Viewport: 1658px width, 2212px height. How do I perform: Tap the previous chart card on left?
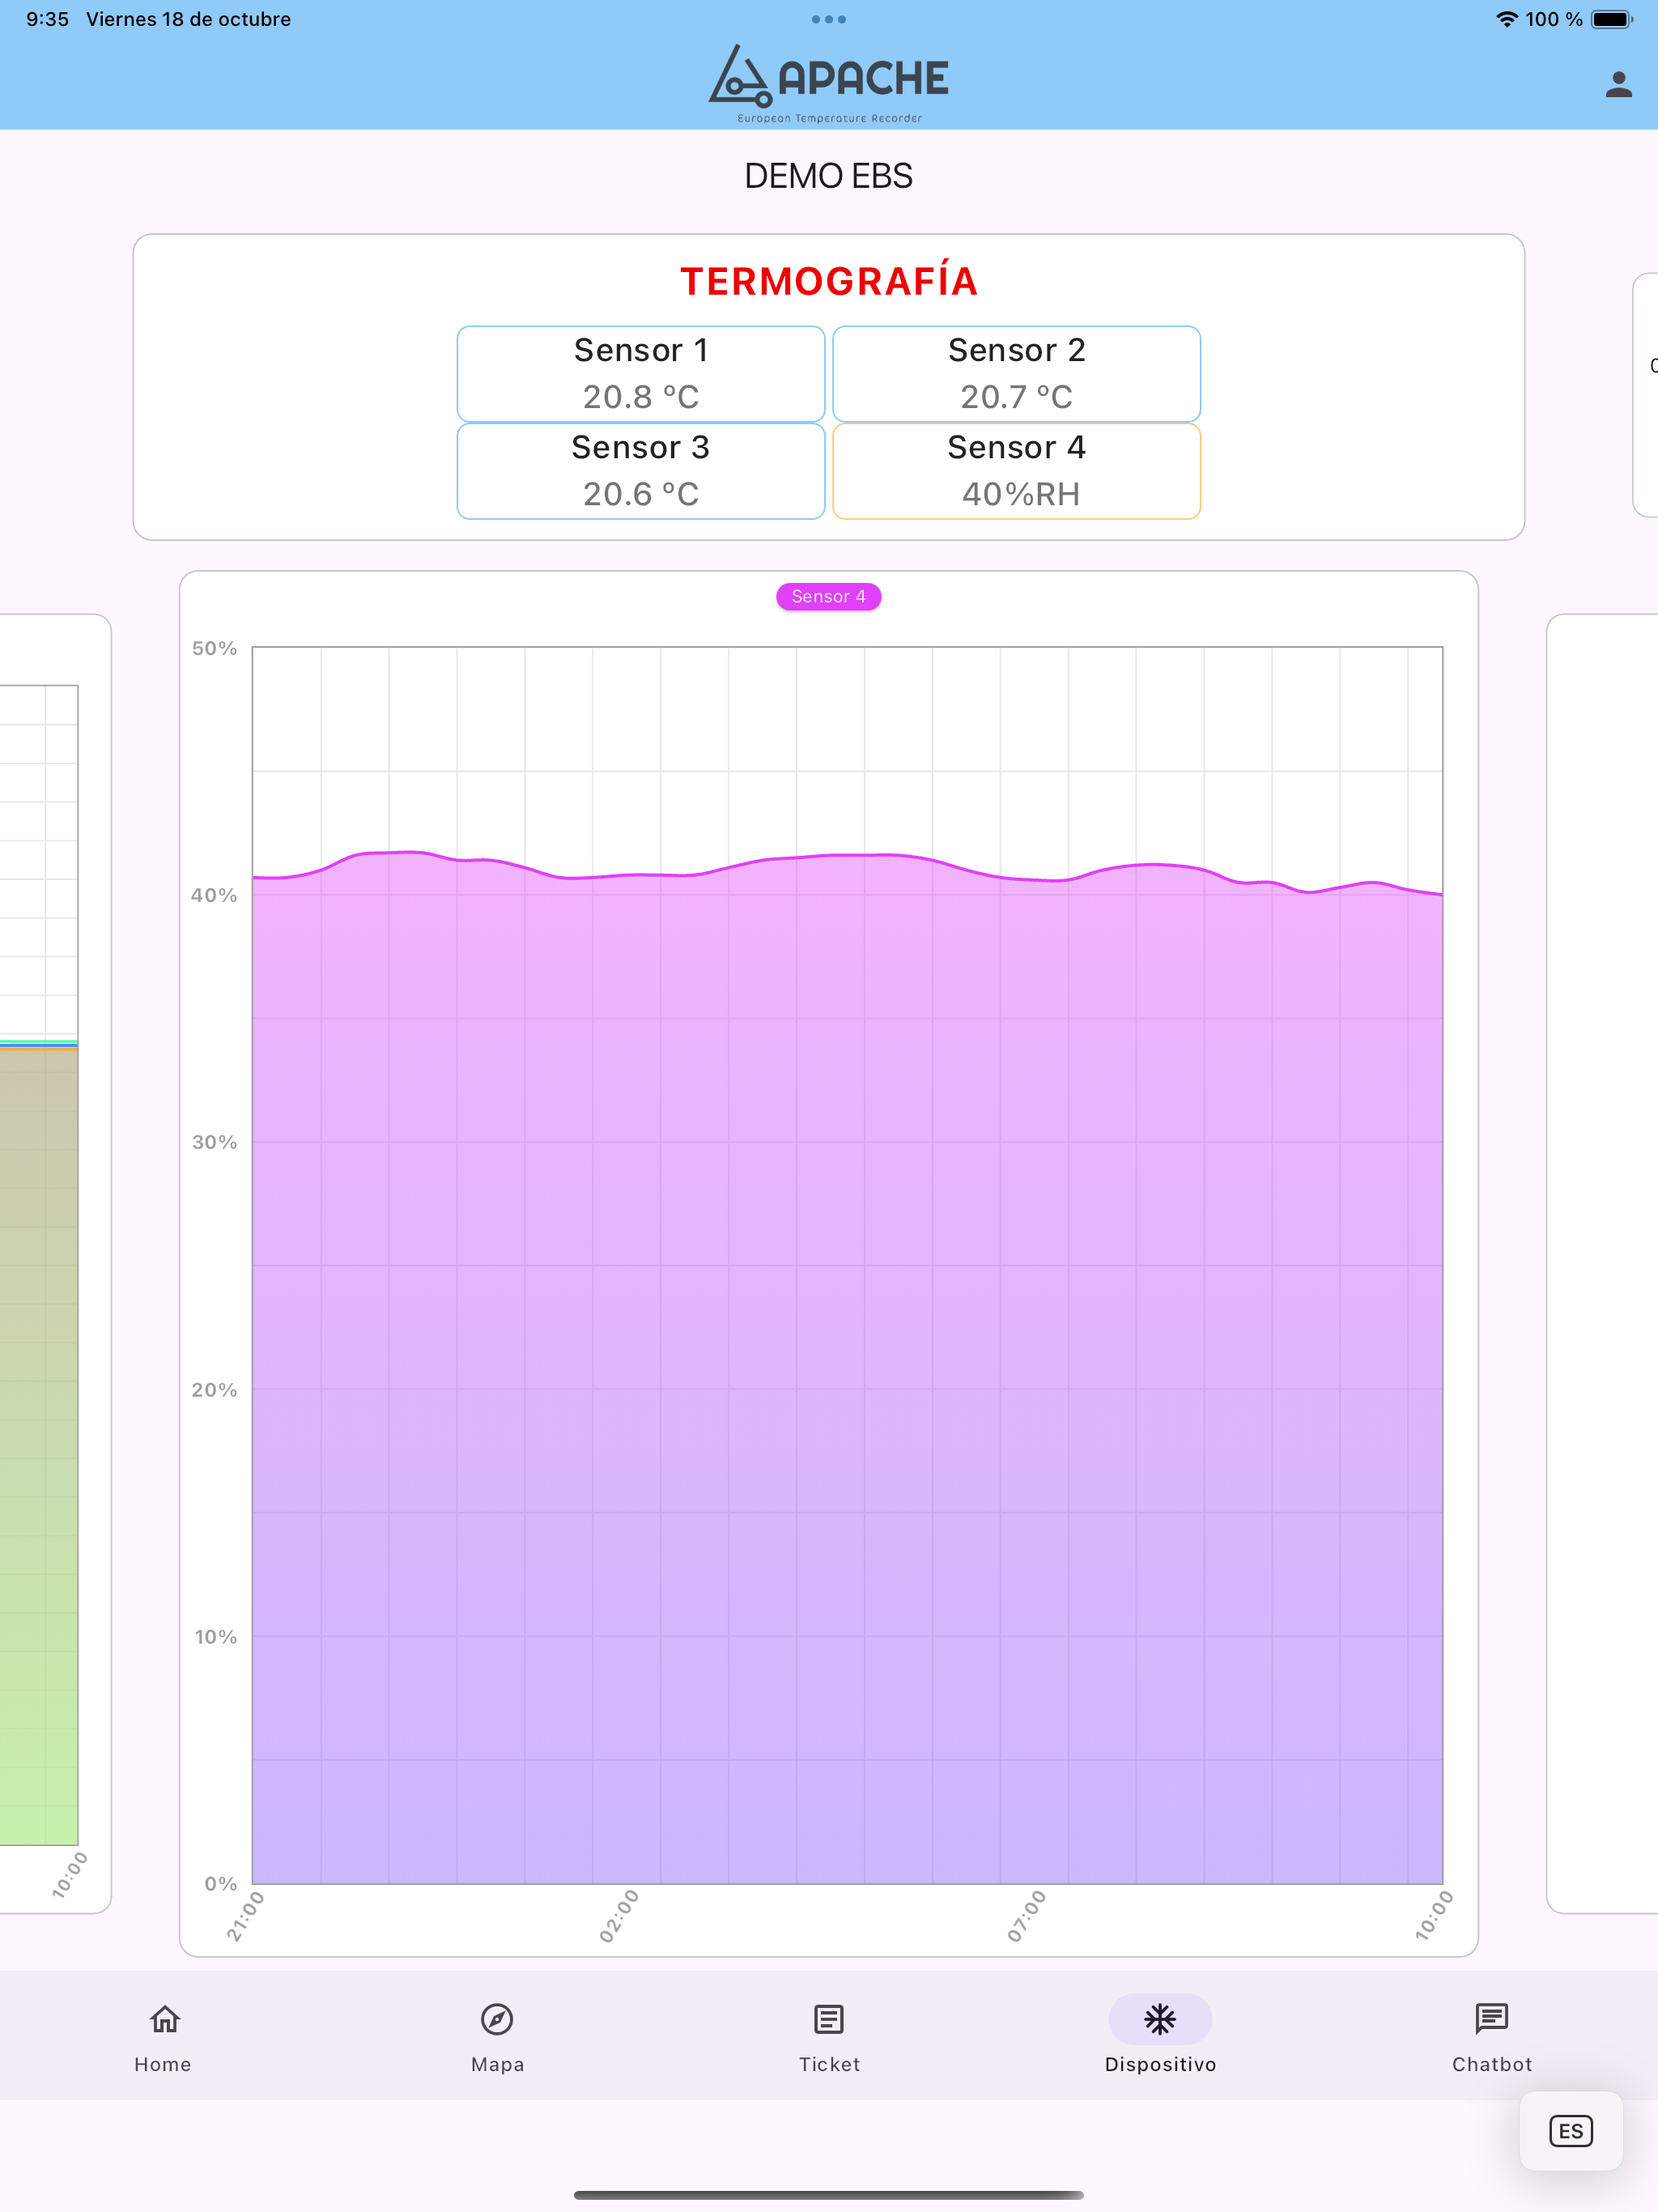click(x=55, y=1263)
